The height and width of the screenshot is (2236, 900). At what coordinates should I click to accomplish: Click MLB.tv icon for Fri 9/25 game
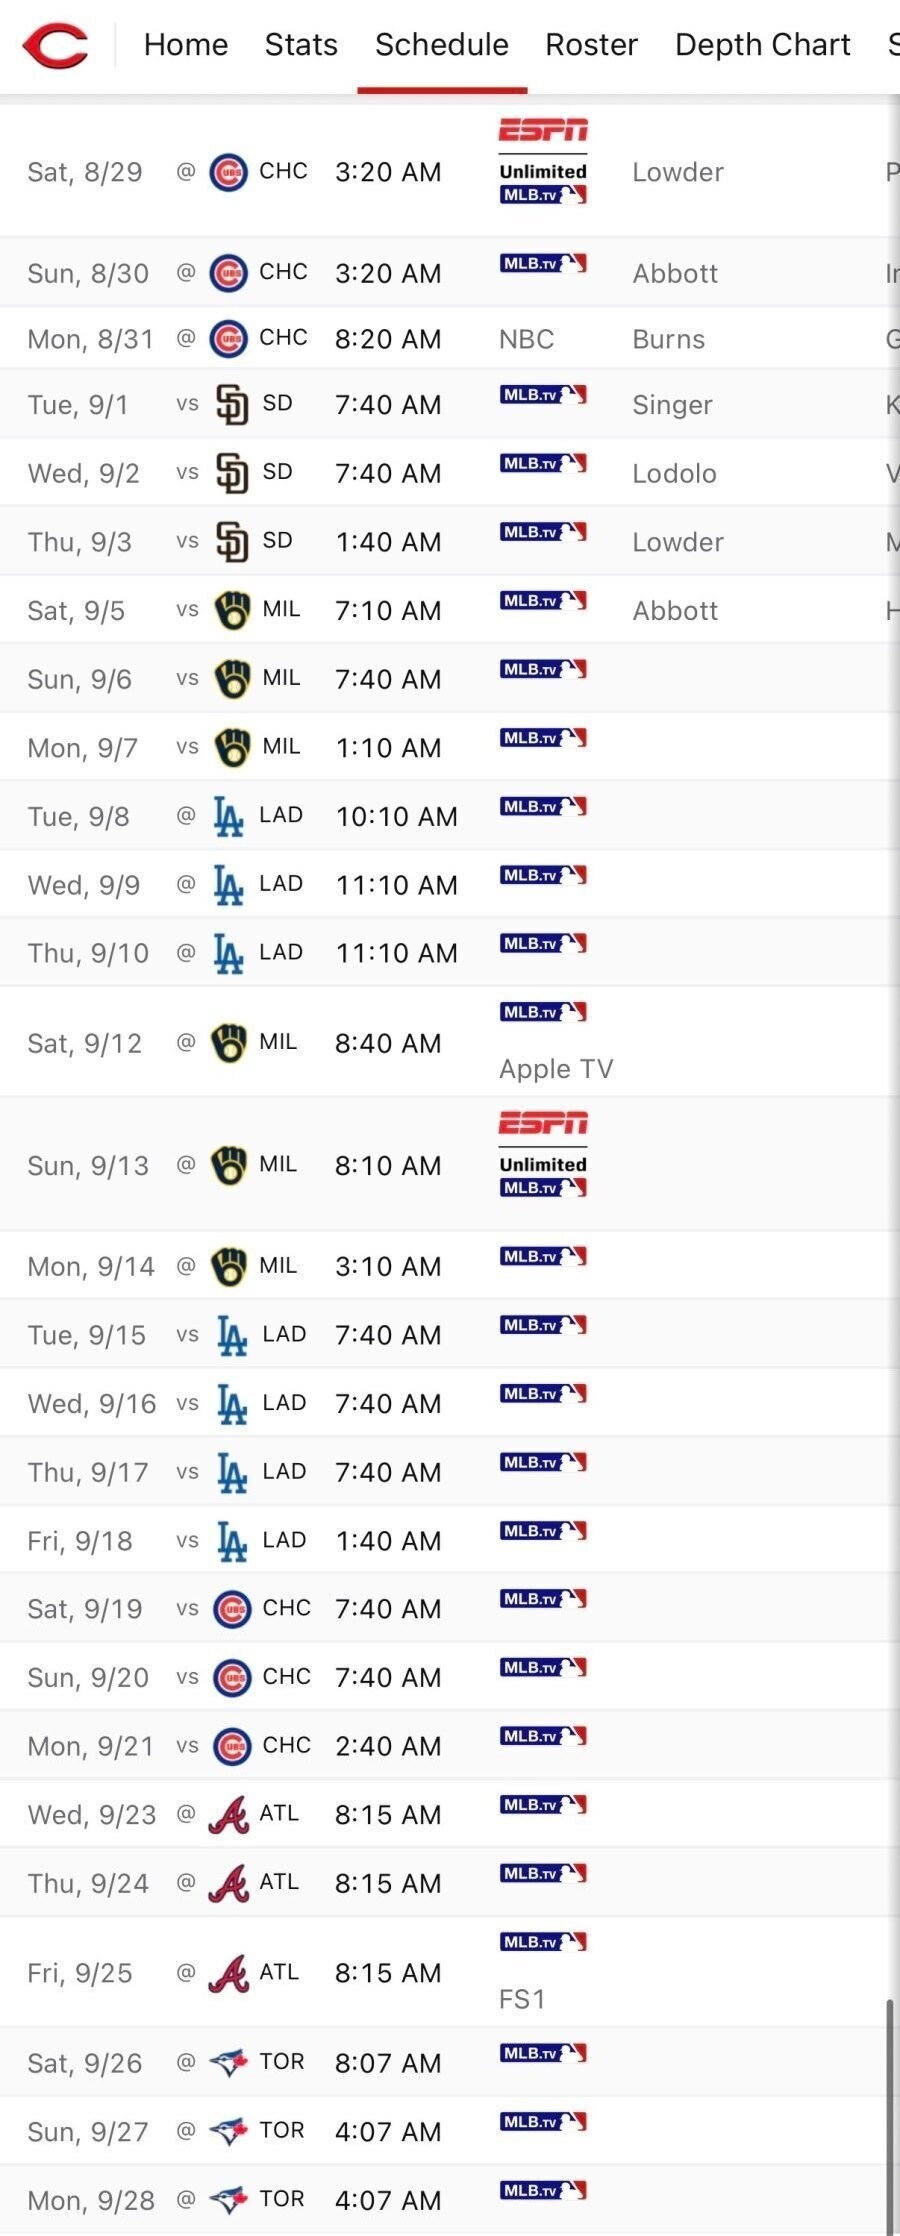pyautogui.click(x=543, y=1942)
